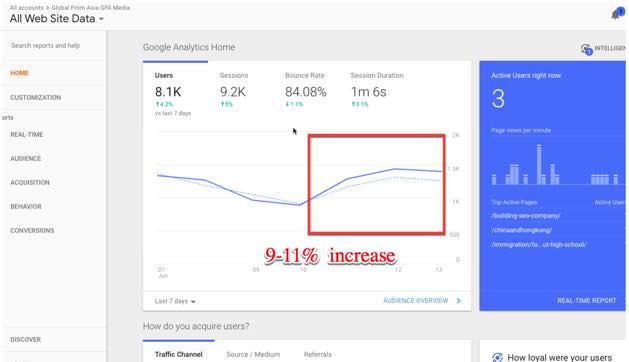Open Customization in the sidebar

[36, 98]
